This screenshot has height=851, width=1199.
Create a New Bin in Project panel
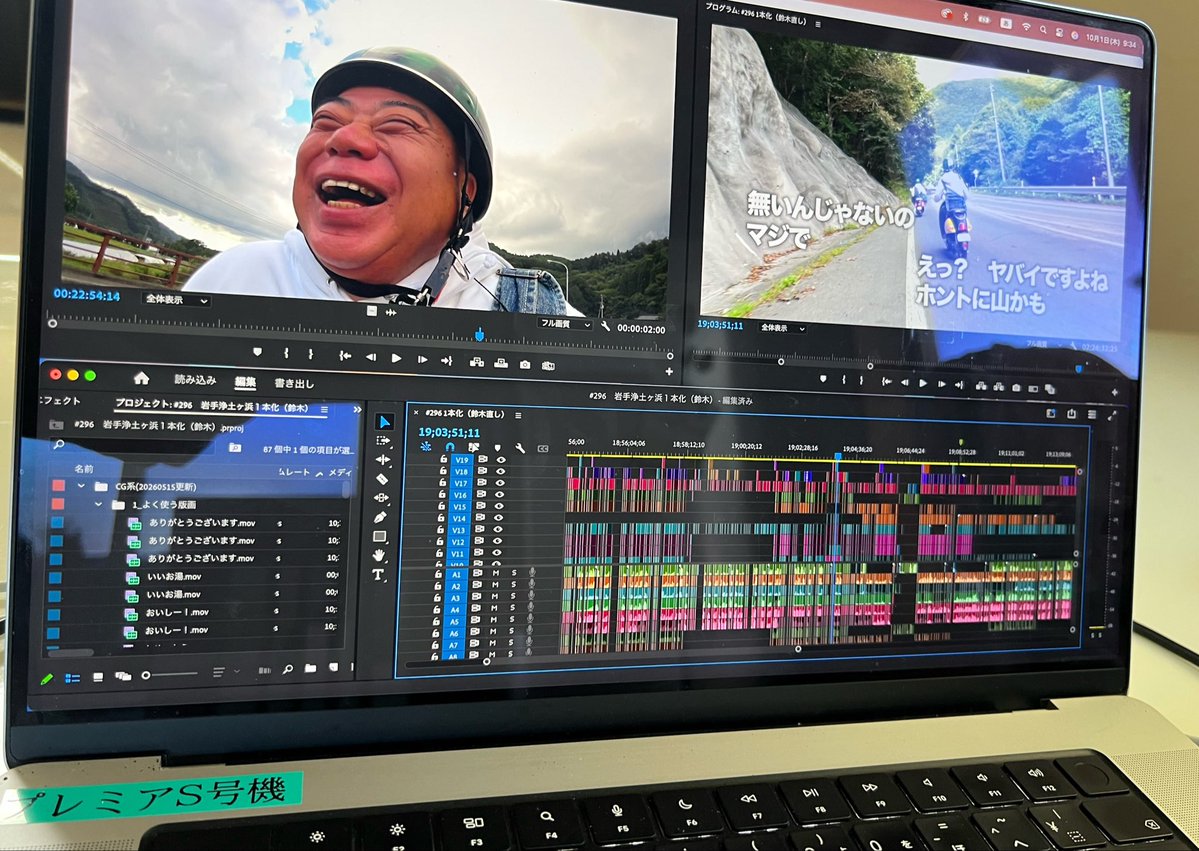pos(310,668)
